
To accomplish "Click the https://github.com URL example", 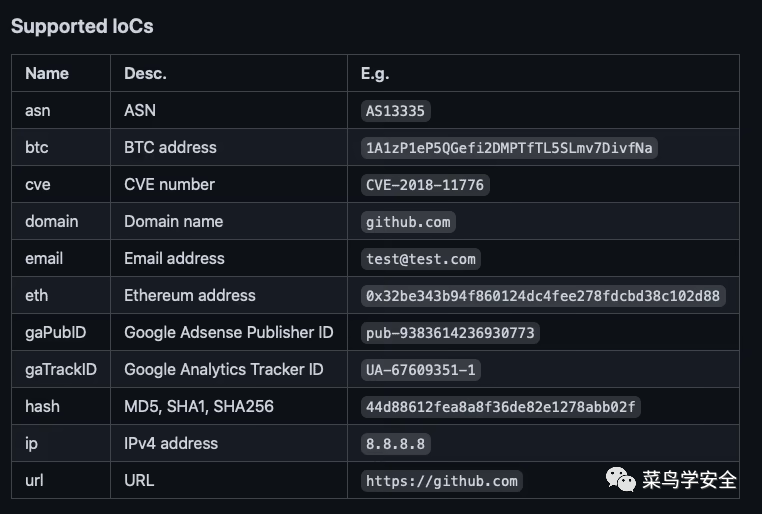I will pyautogui.click(x=441, y=481).
